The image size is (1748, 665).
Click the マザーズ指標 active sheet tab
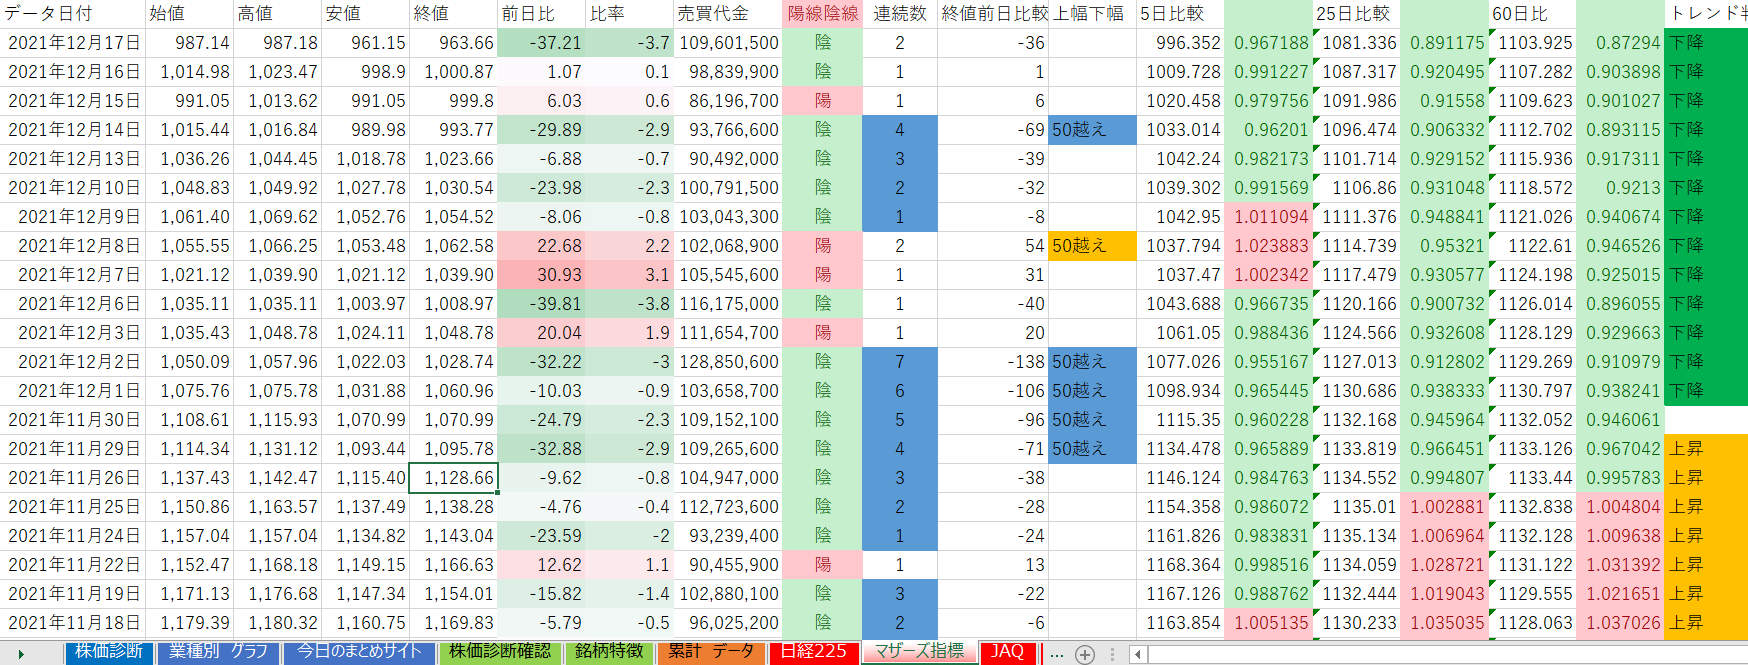click(x=919, y=651)
